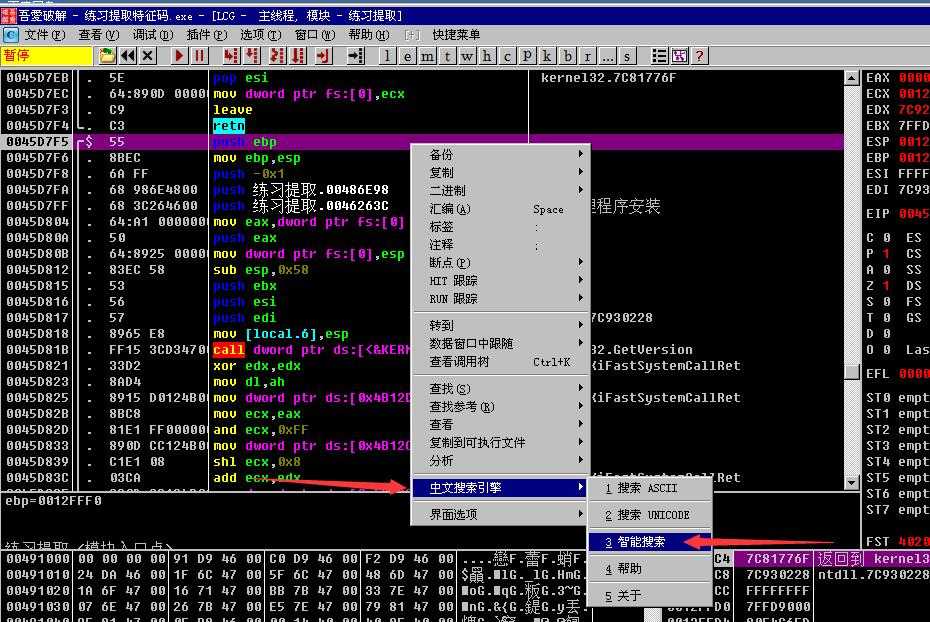Screen dimensions: 930x622
Task: Expand the RUN 跟踪 submenu
Action: tap(501, 298)
